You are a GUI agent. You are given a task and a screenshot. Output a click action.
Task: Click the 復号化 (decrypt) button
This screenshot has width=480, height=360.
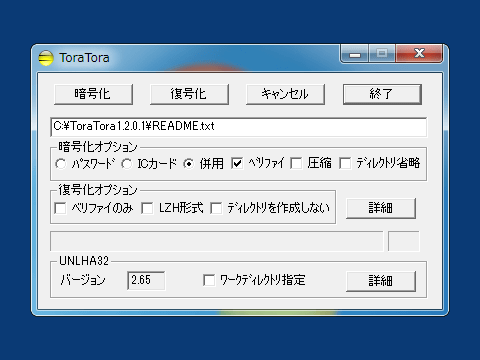(x=189, y=94)
